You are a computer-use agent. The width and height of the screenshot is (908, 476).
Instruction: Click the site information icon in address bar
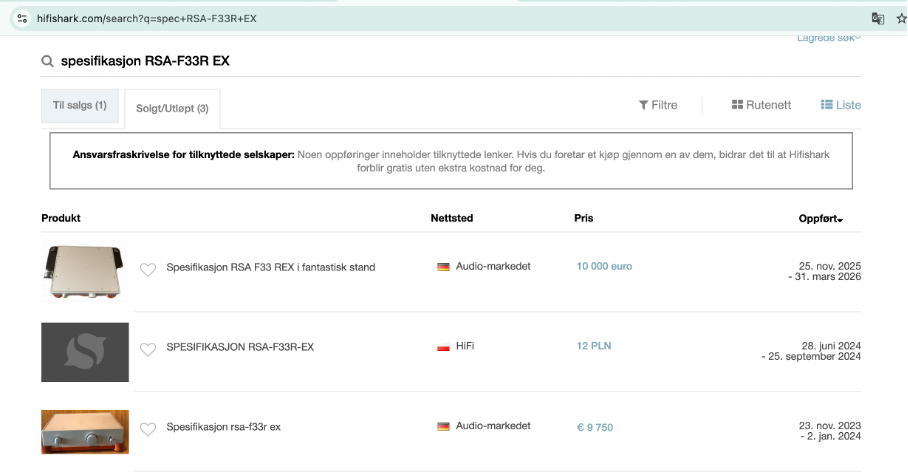pos(22,18)
